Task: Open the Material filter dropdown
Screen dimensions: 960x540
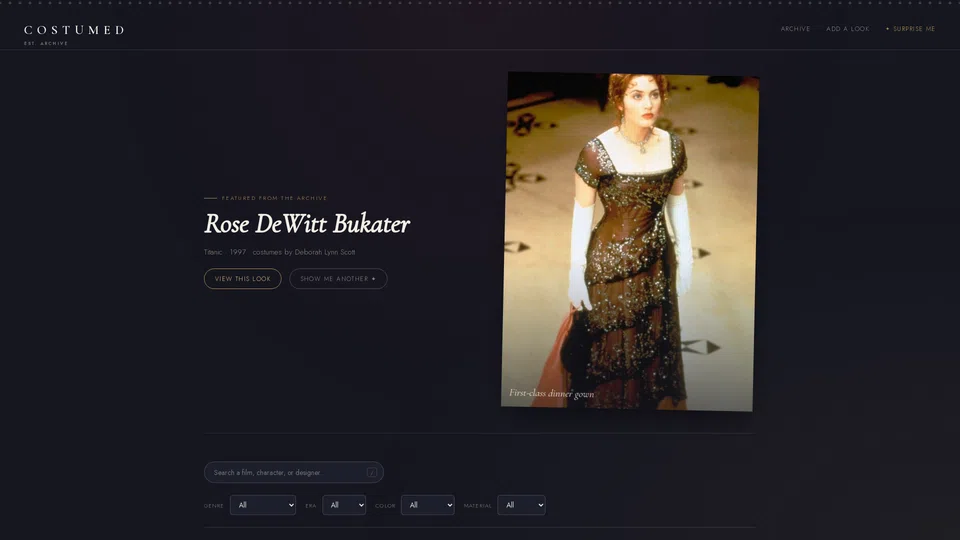Action: coord(521,505)
